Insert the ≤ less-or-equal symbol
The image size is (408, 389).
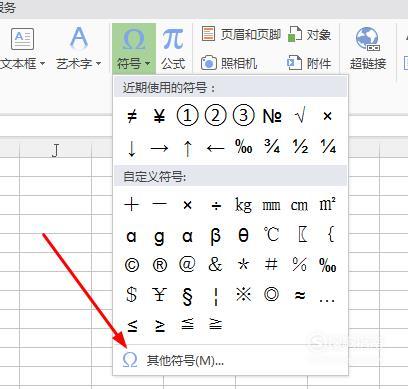pyautogui.click(x=132, y=325)
